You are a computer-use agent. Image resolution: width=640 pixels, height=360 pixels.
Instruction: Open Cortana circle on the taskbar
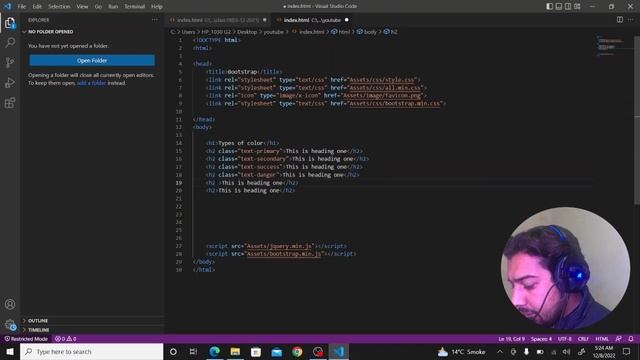[173, 351]
